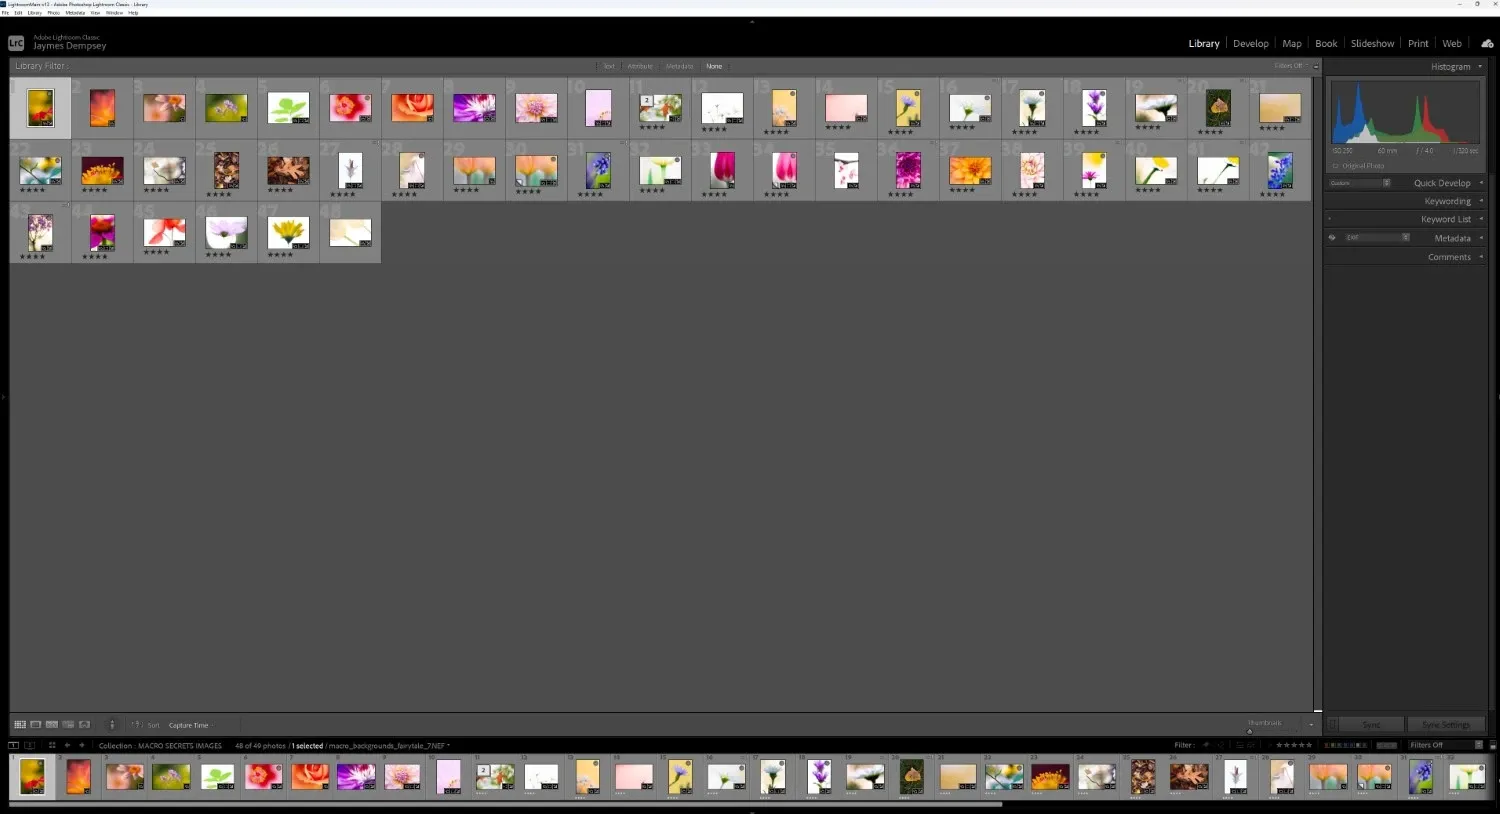Open the Metadata menu in menu bar
The height and width of the screenshot is (814, 1500).
(x=76, y=12)
